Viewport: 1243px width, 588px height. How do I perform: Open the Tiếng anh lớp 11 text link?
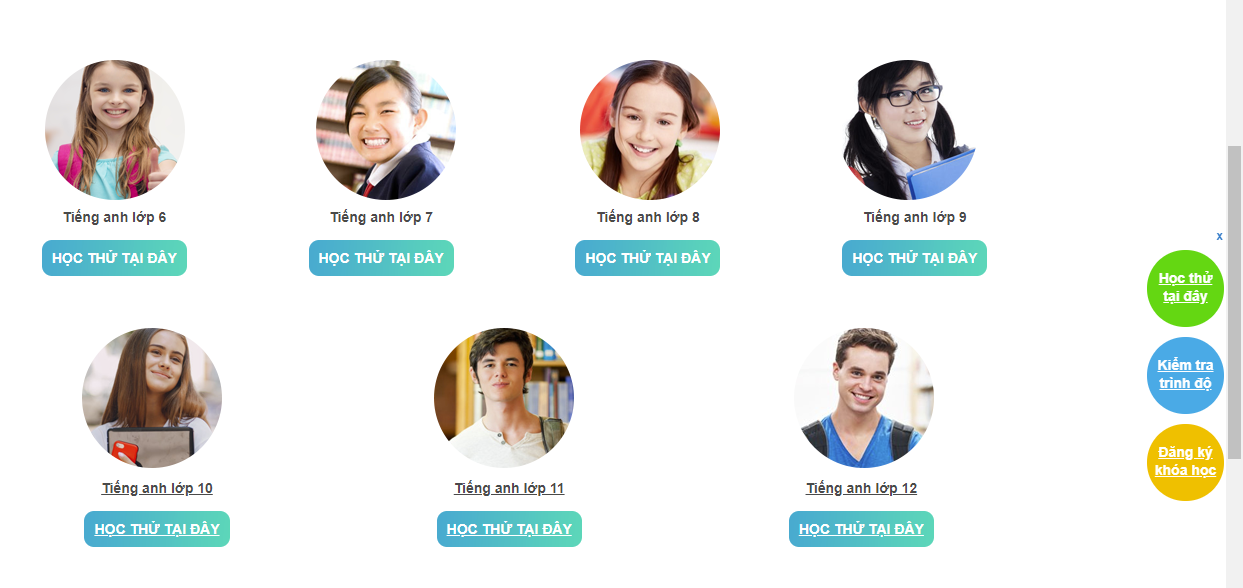click(x=509, y=489)
